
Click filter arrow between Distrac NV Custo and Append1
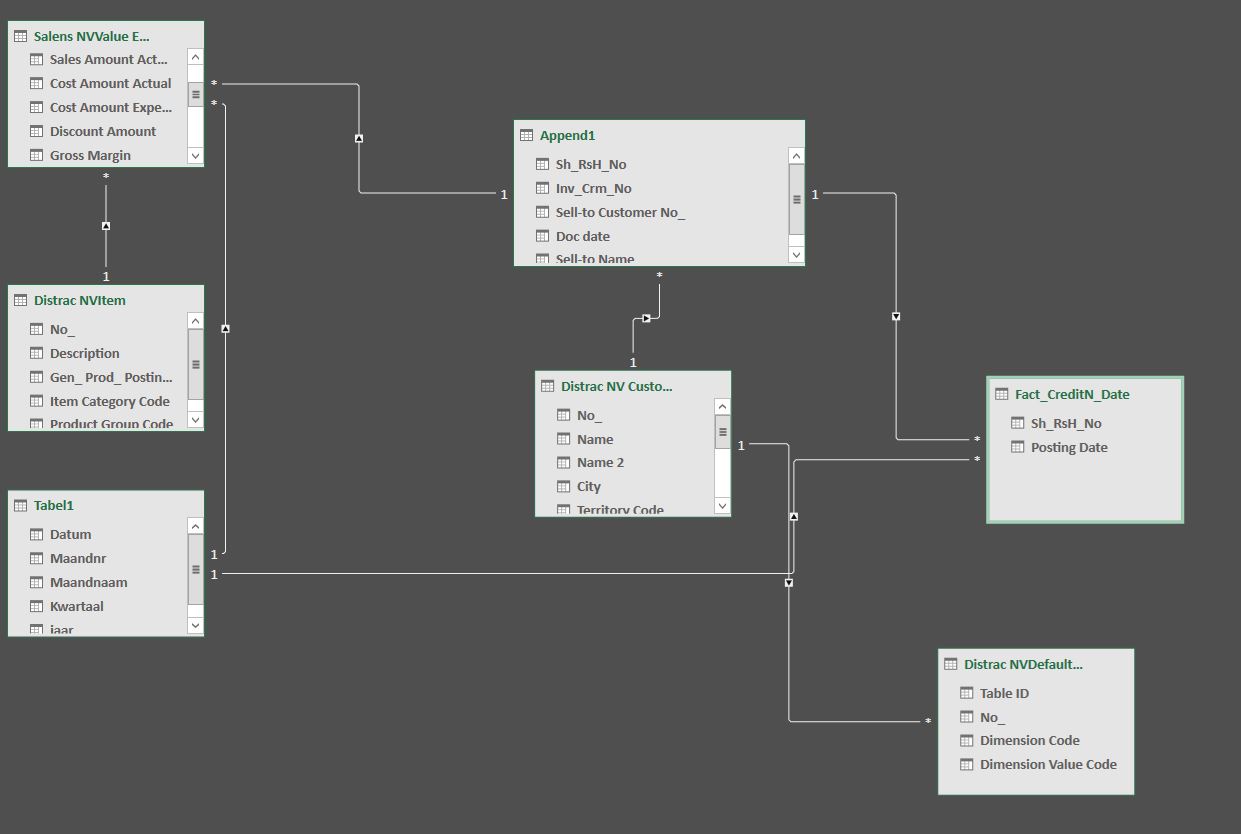[646, 318]
